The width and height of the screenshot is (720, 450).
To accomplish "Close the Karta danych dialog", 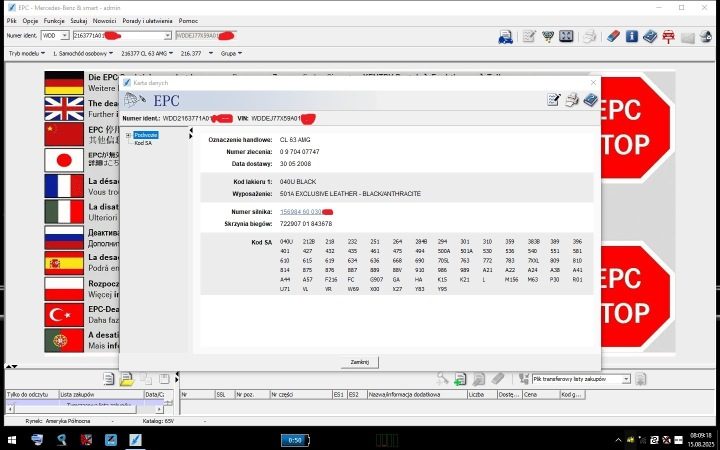I will (x=593, y=83).
